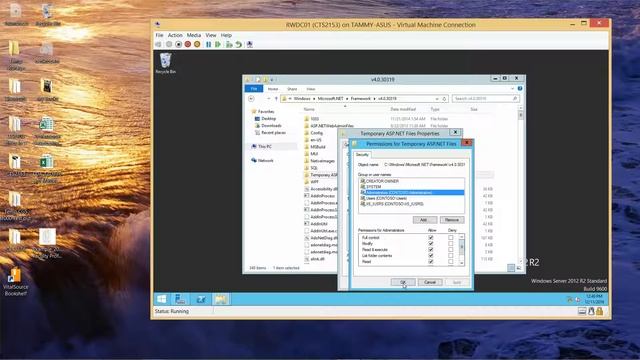Pause the virtual machine
The height and width of the screenshot is (360, 640).
209,44
